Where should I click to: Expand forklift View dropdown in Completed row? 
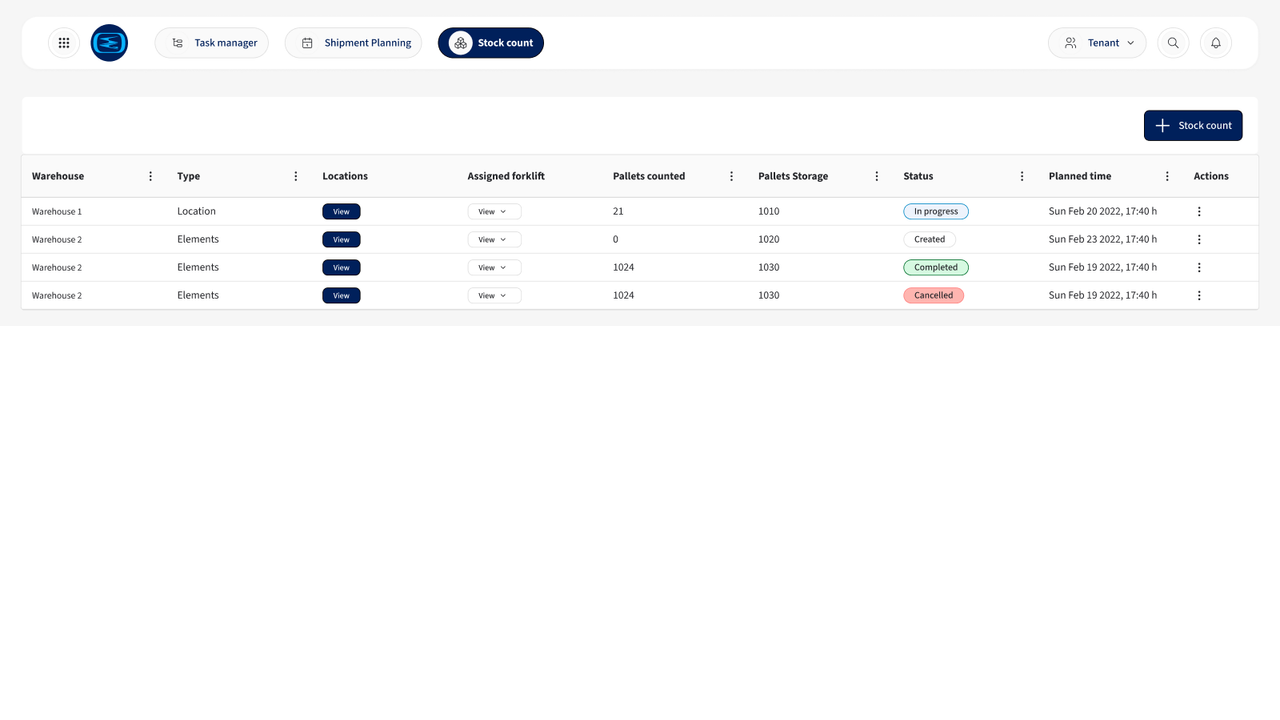click(494, 267)
